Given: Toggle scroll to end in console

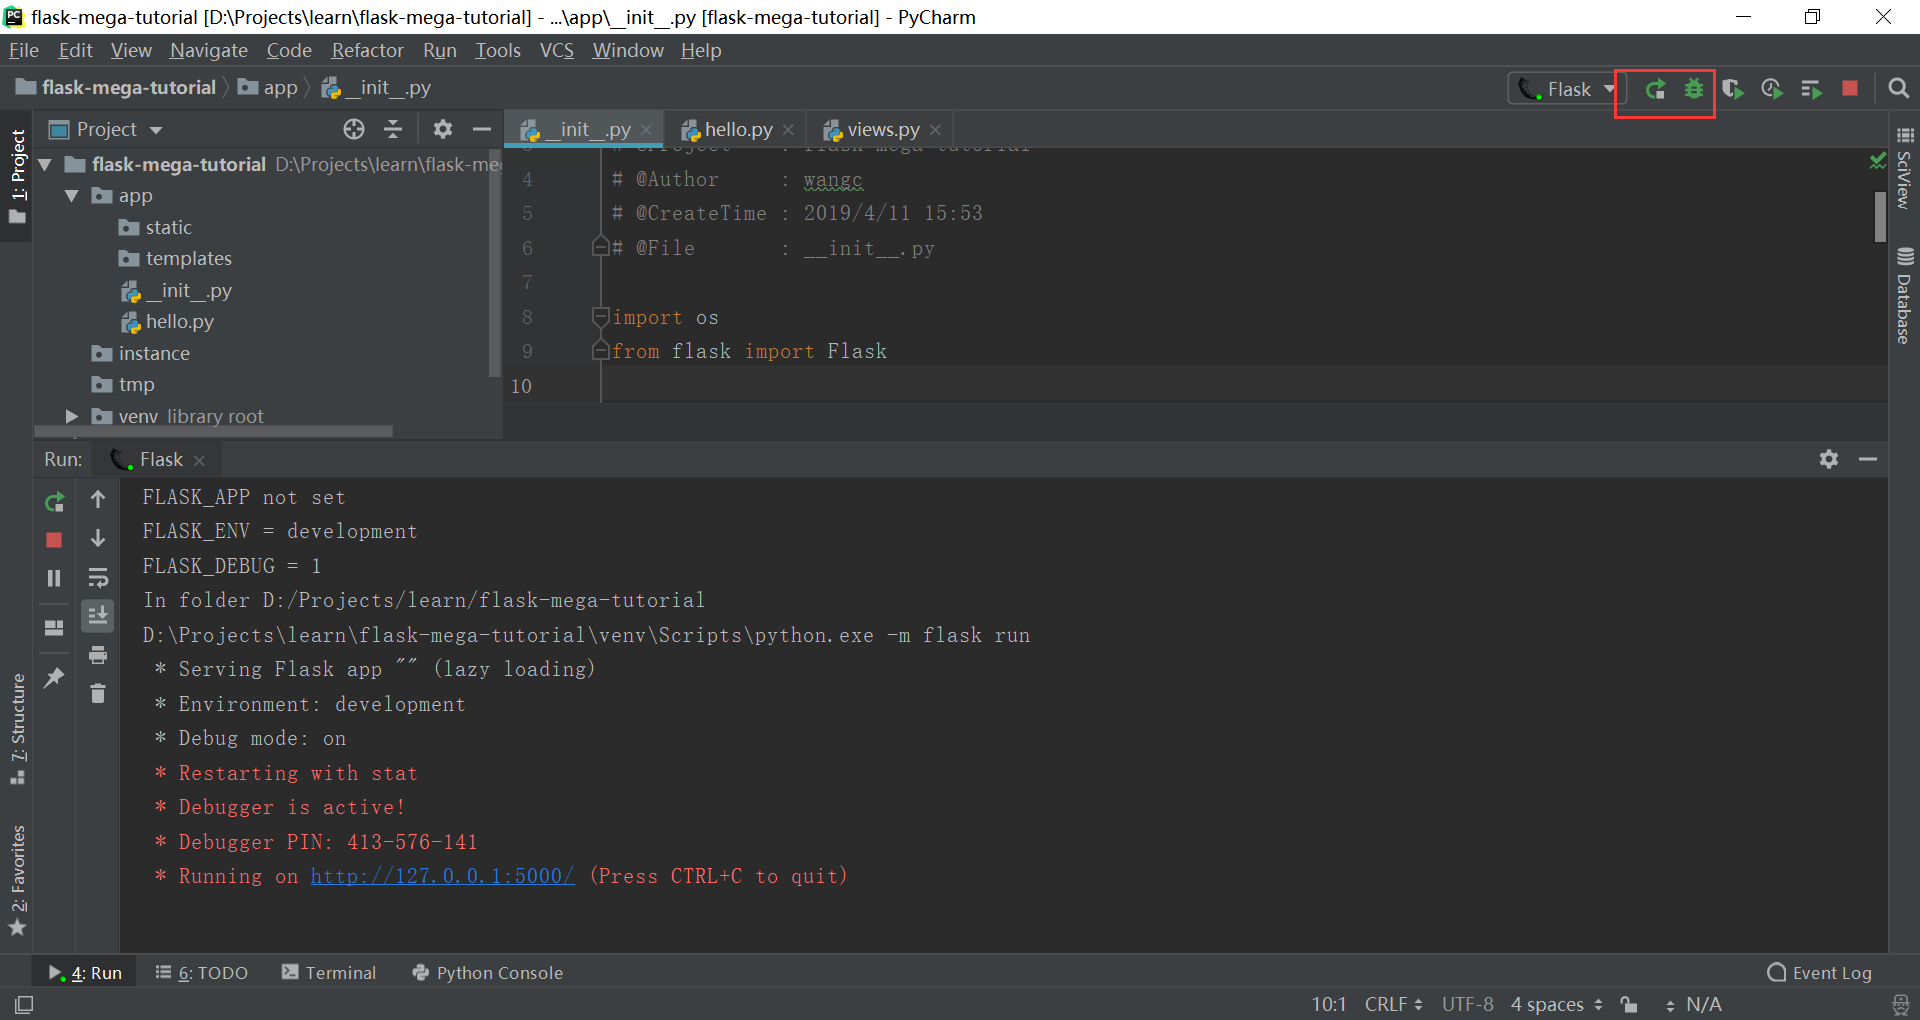Looking at the screenshot, I should (98, 615).
